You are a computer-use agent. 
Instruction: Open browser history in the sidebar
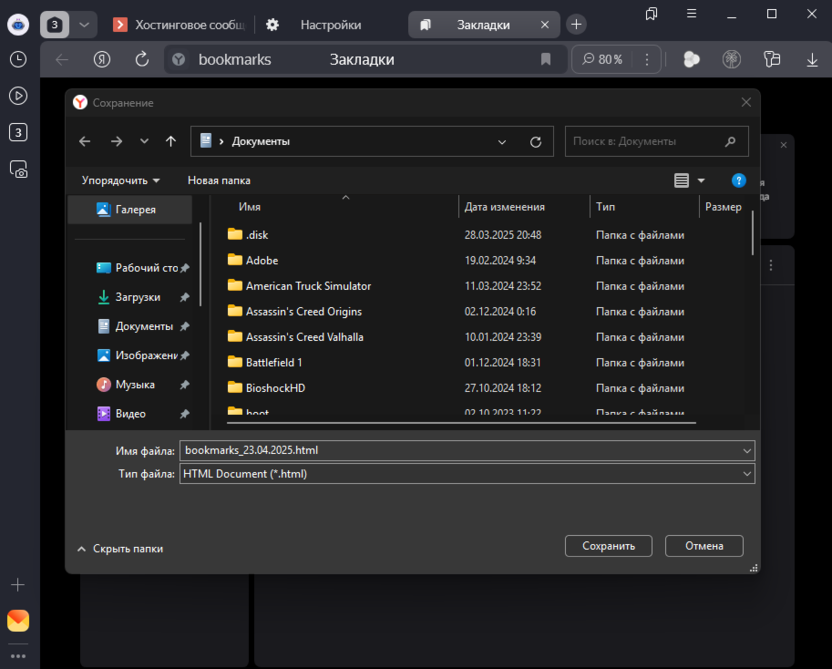(18, 60)
